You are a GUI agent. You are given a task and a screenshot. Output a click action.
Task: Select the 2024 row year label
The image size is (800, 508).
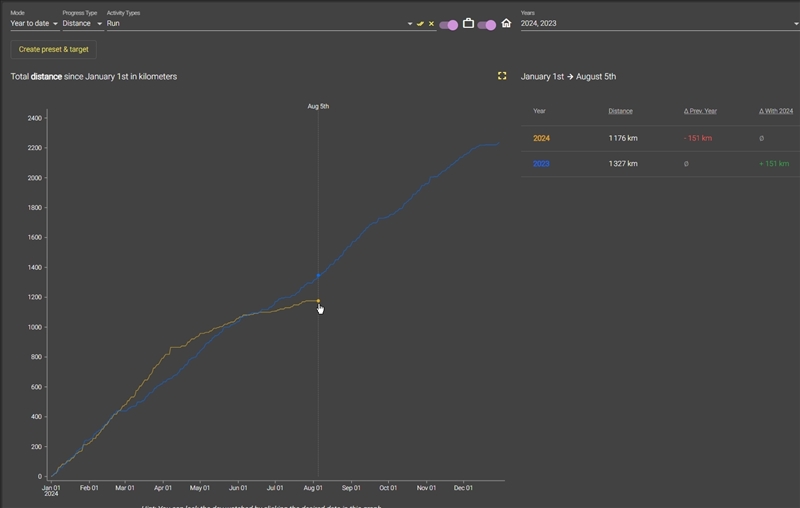point(541,138)
